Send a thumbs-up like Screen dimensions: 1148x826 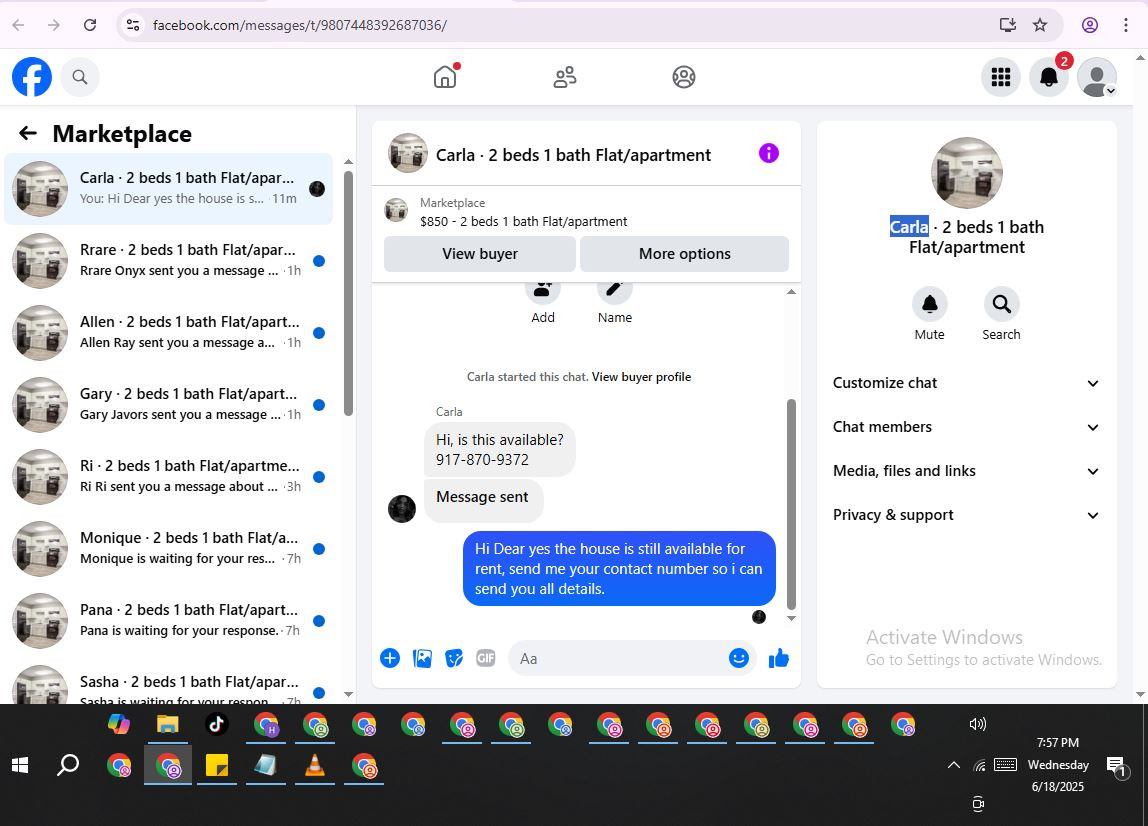pyautogui.click(x=779, y=658)
